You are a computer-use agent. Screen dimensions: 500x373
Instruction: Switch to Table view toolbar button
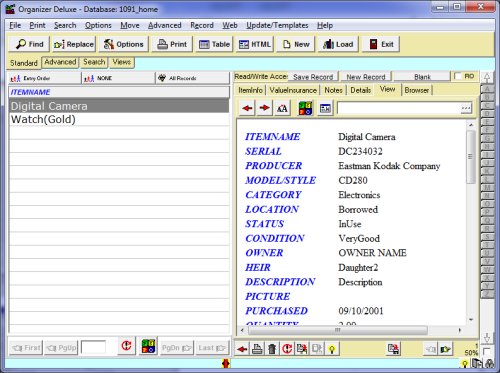pyautogui.click(x=214, y=44)
